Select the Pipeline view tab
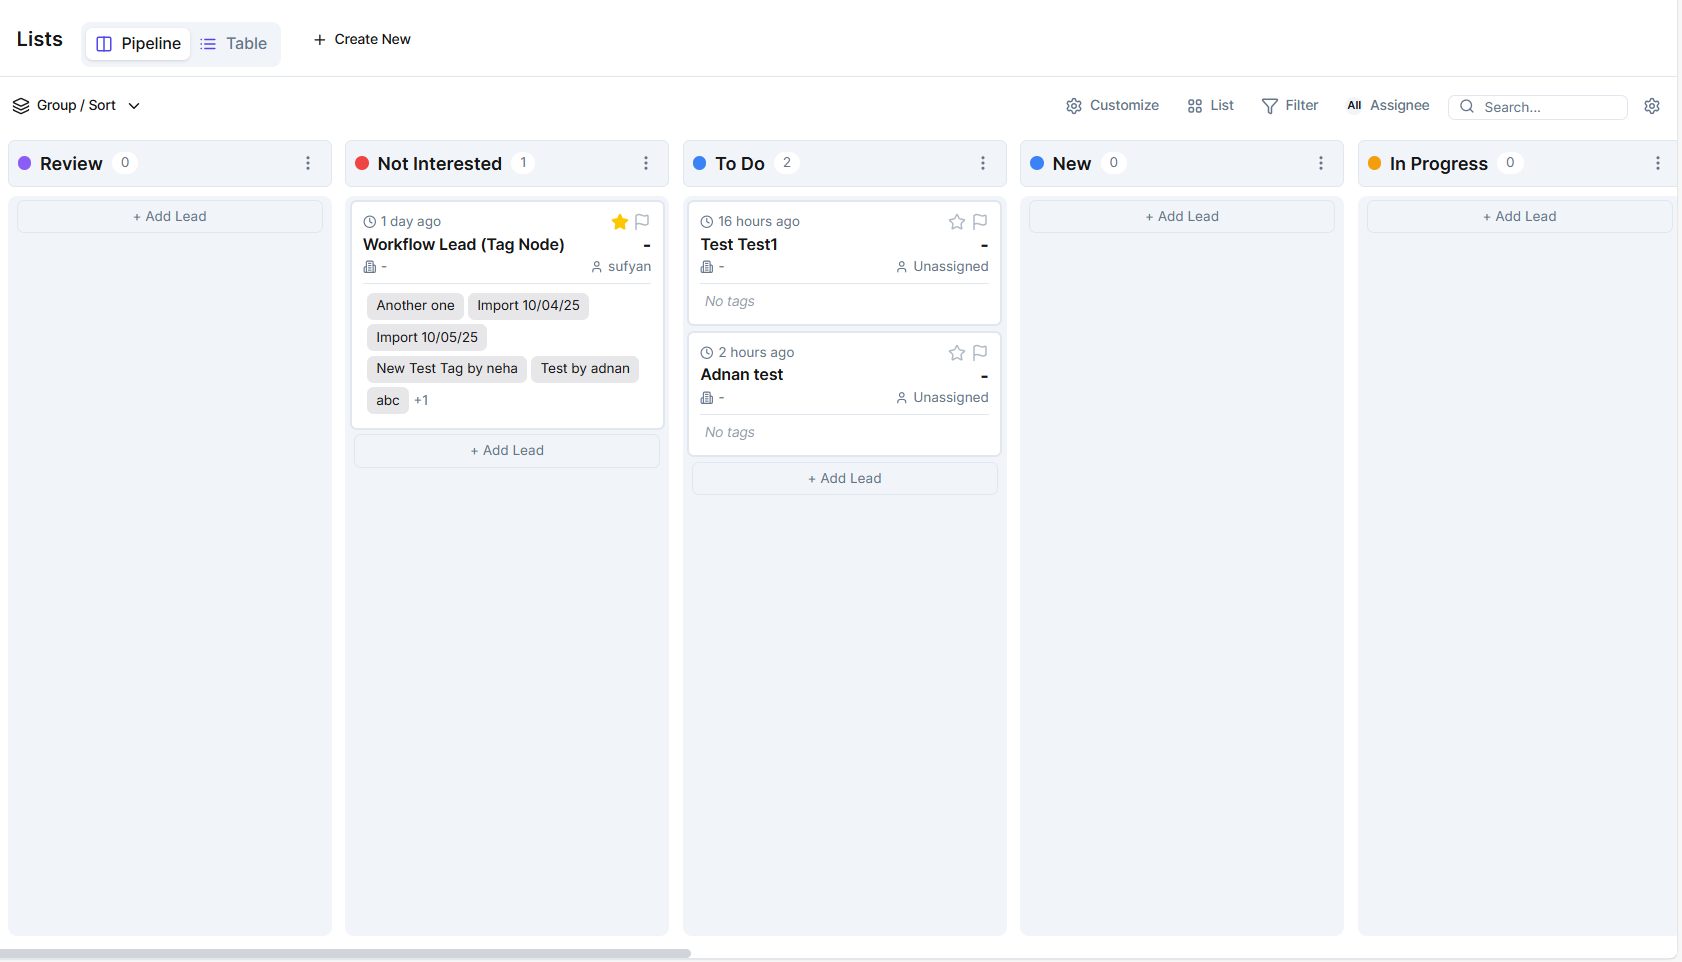 [x=138, y=44]
